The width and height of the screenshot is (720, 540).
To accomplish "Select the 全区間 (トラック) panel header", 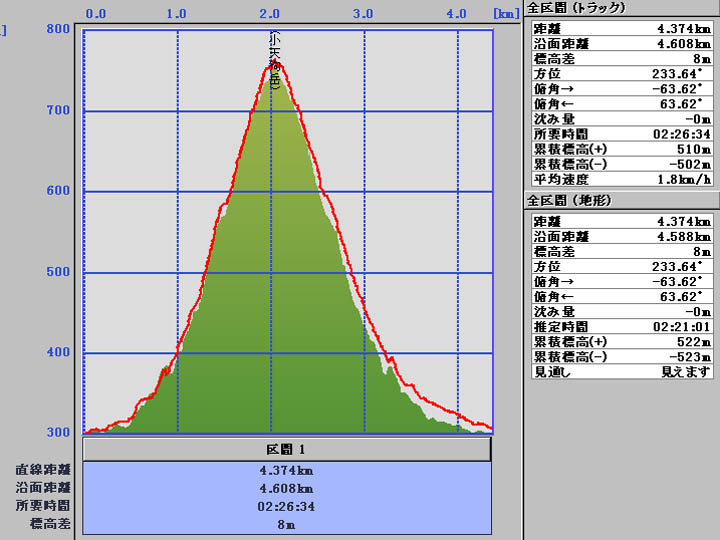I will click(x=575, y=7).
